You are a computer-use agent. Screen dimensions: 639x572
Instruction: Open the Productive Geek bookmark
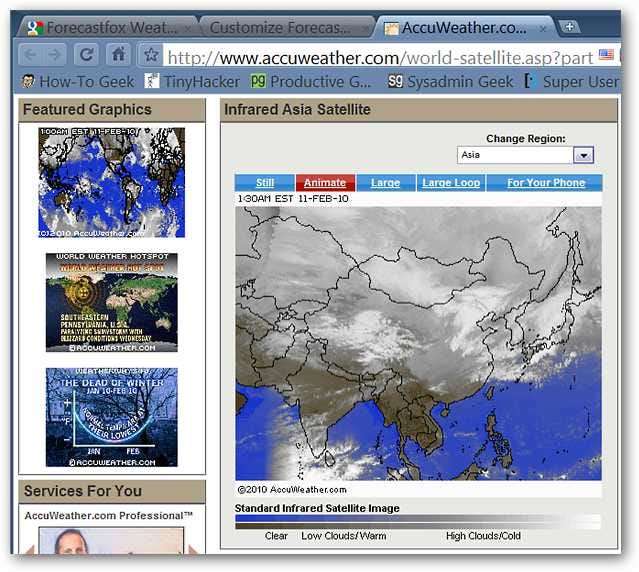(311, 81)
